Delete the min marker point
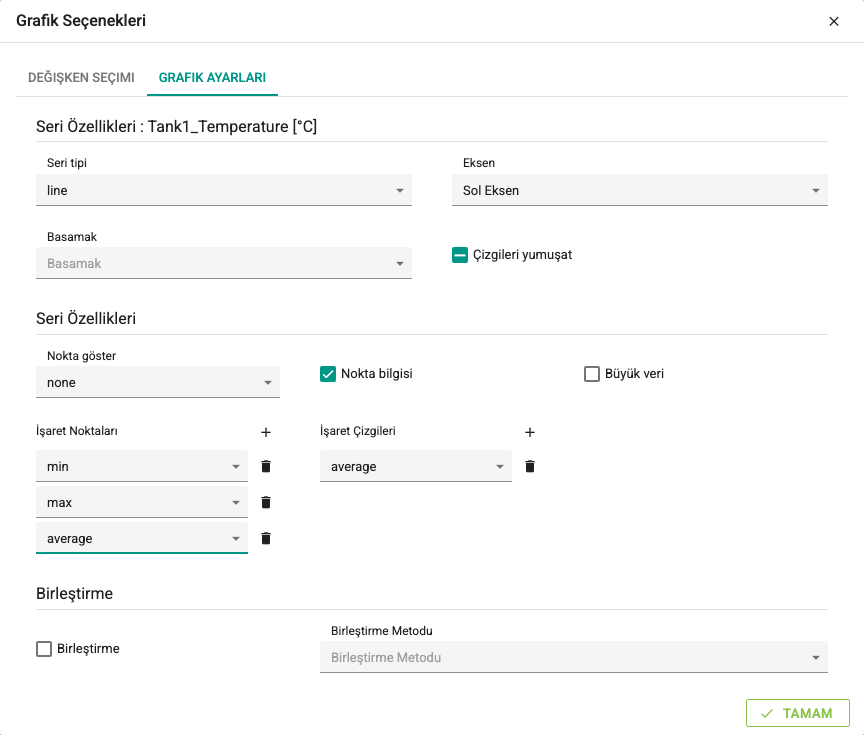864x735 pixels. click(266, 467)
